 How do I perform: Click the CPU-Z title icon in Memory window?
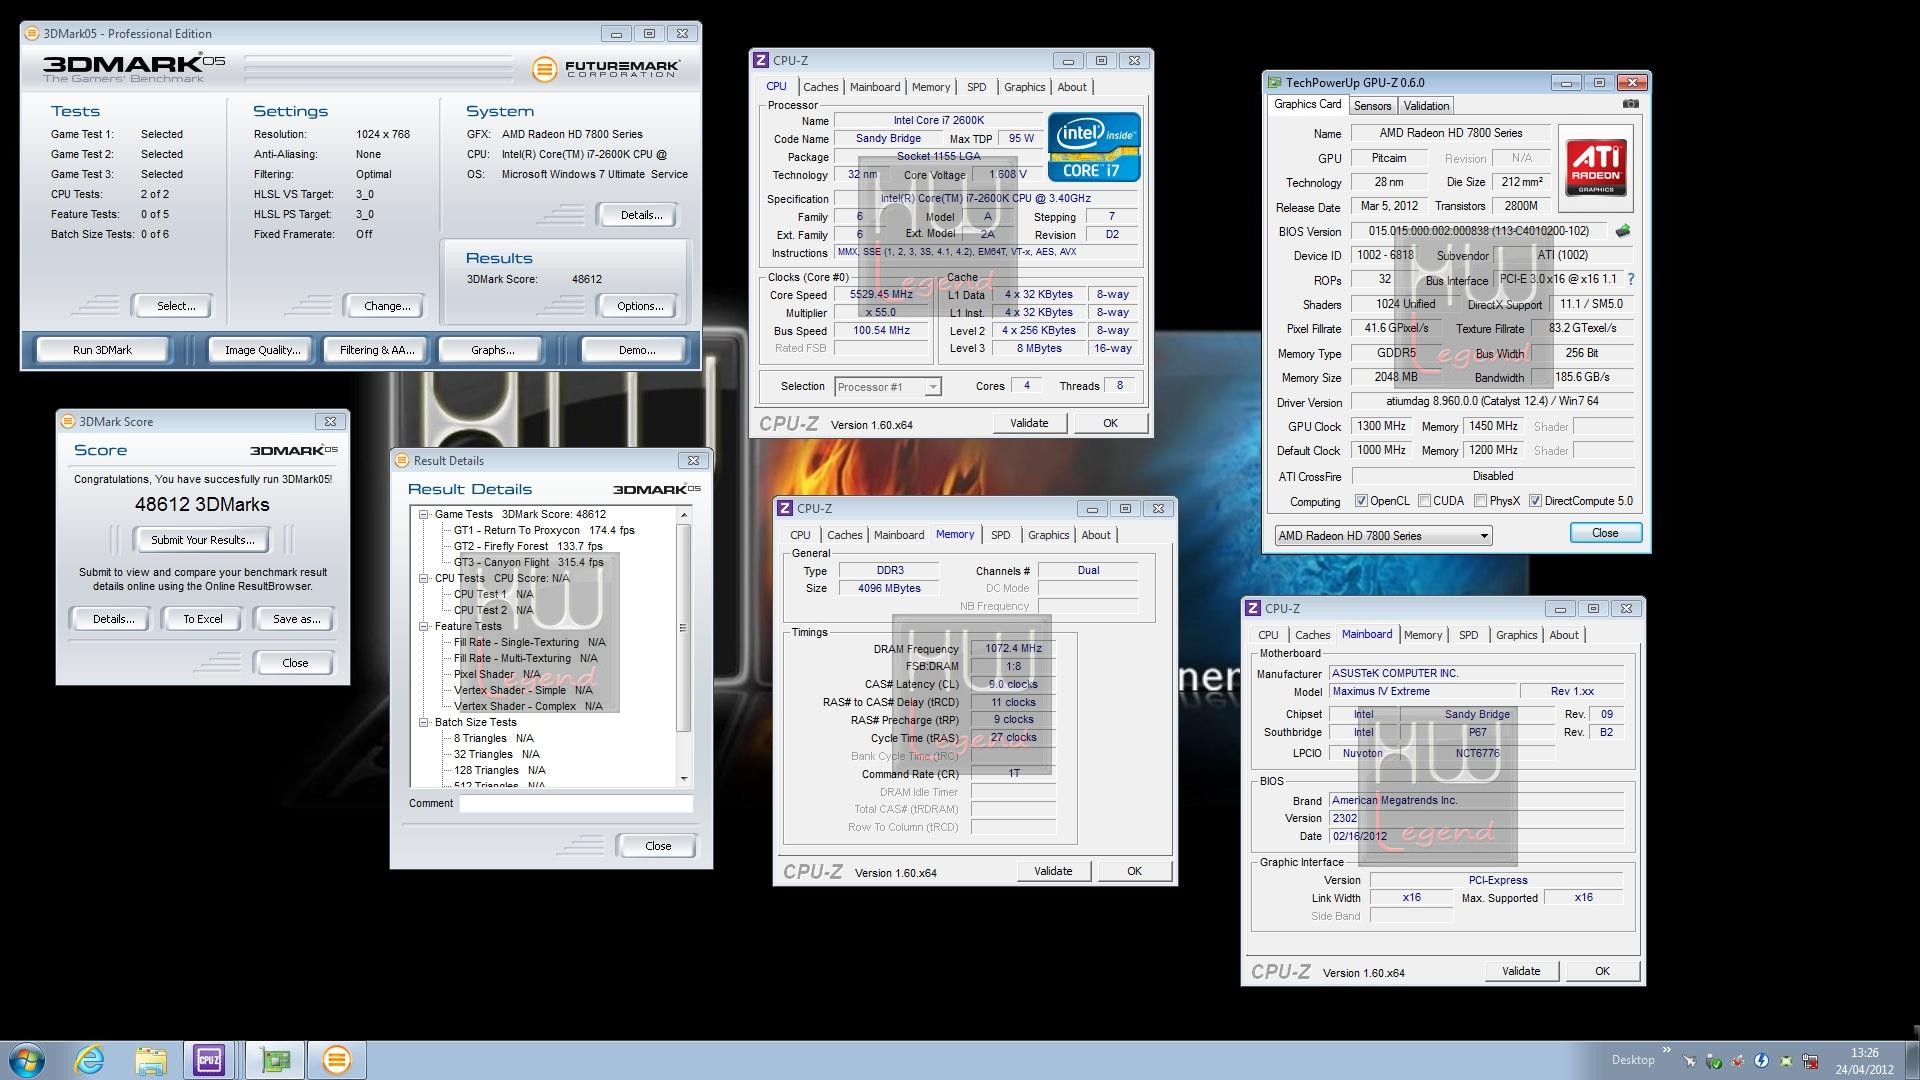point(785,509)
